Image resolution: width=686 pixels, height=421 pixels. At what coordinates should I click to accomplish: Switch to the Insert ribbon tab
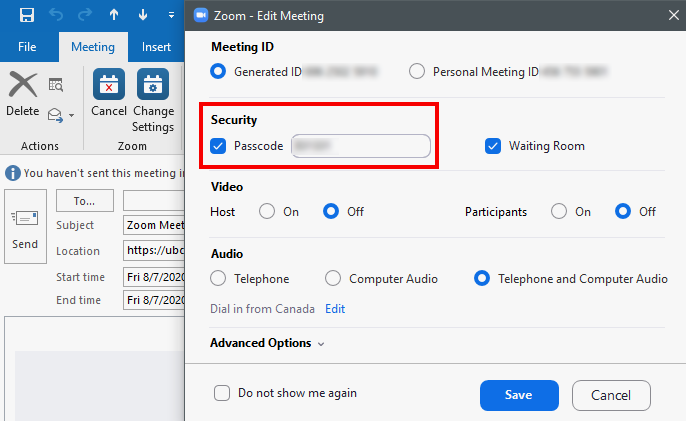click(156, 46)
